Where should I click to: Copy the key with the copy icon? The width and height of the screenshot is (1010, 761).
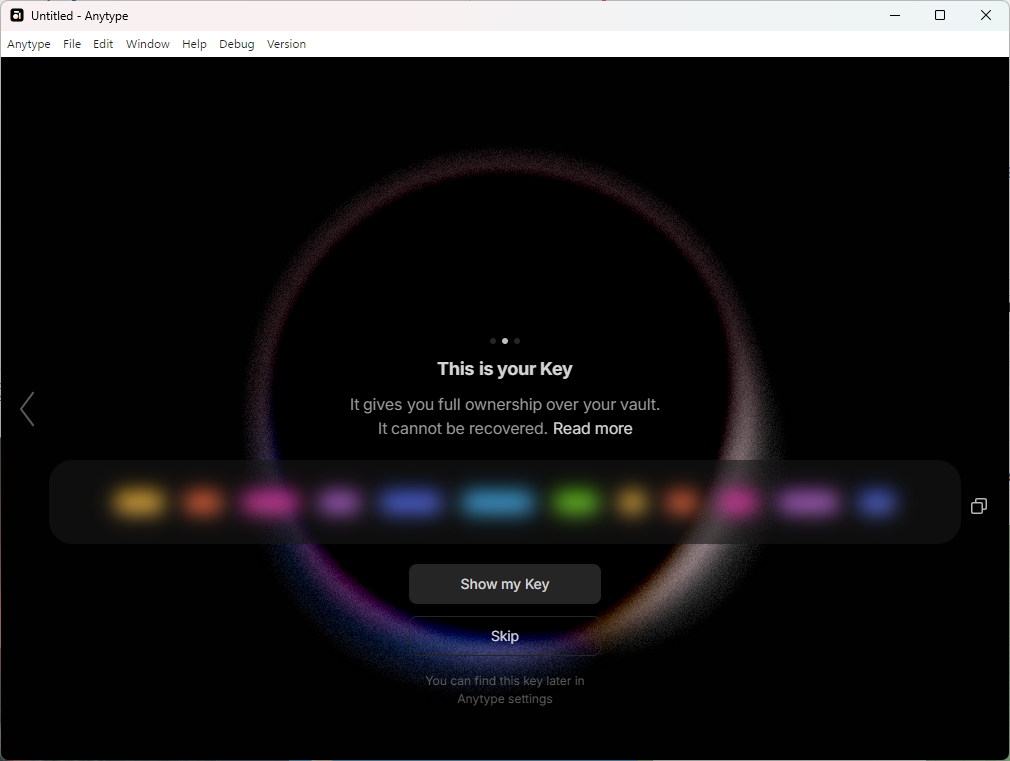(978, 506)
